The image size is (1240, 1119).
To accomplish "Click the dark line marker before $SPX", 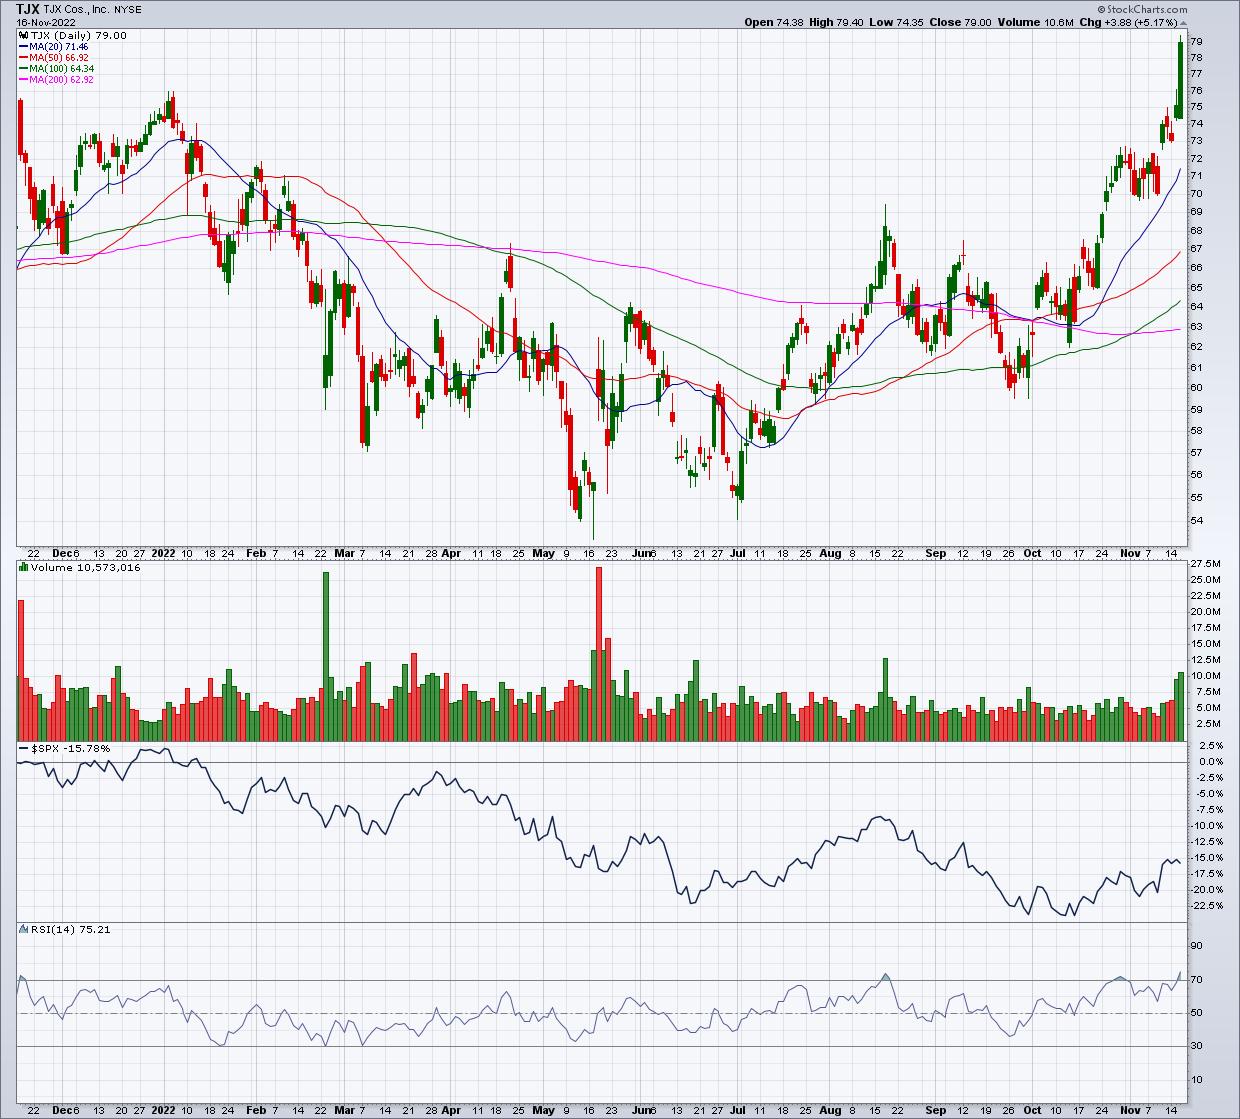I will point(22,749).
